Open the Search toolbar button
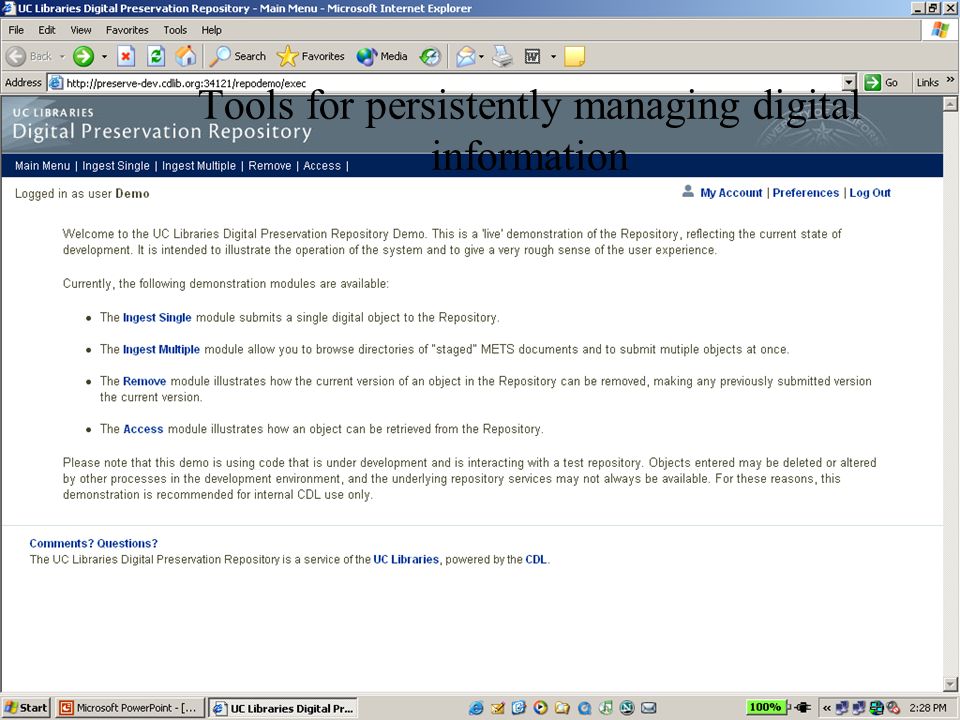 [x=238, y=56]
